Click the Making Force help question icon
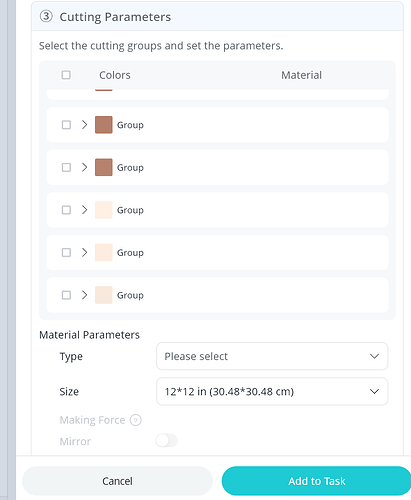 click(136, 420)
